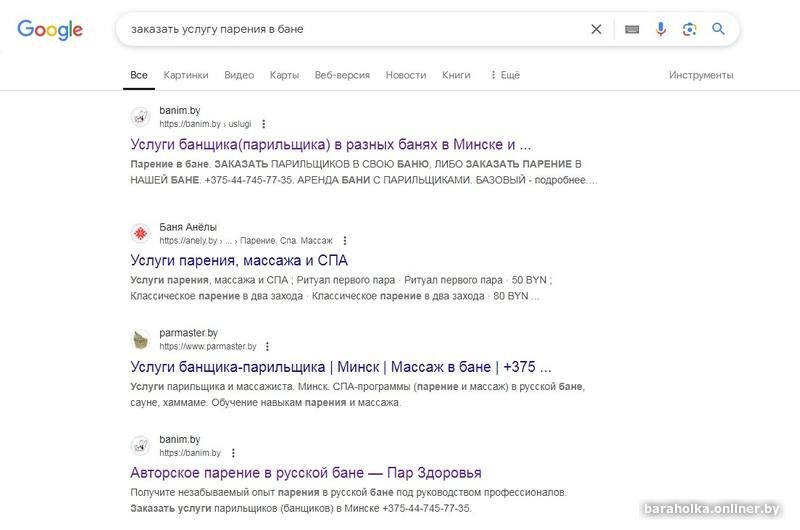Switch to the Видео tab

coord(239,75)
